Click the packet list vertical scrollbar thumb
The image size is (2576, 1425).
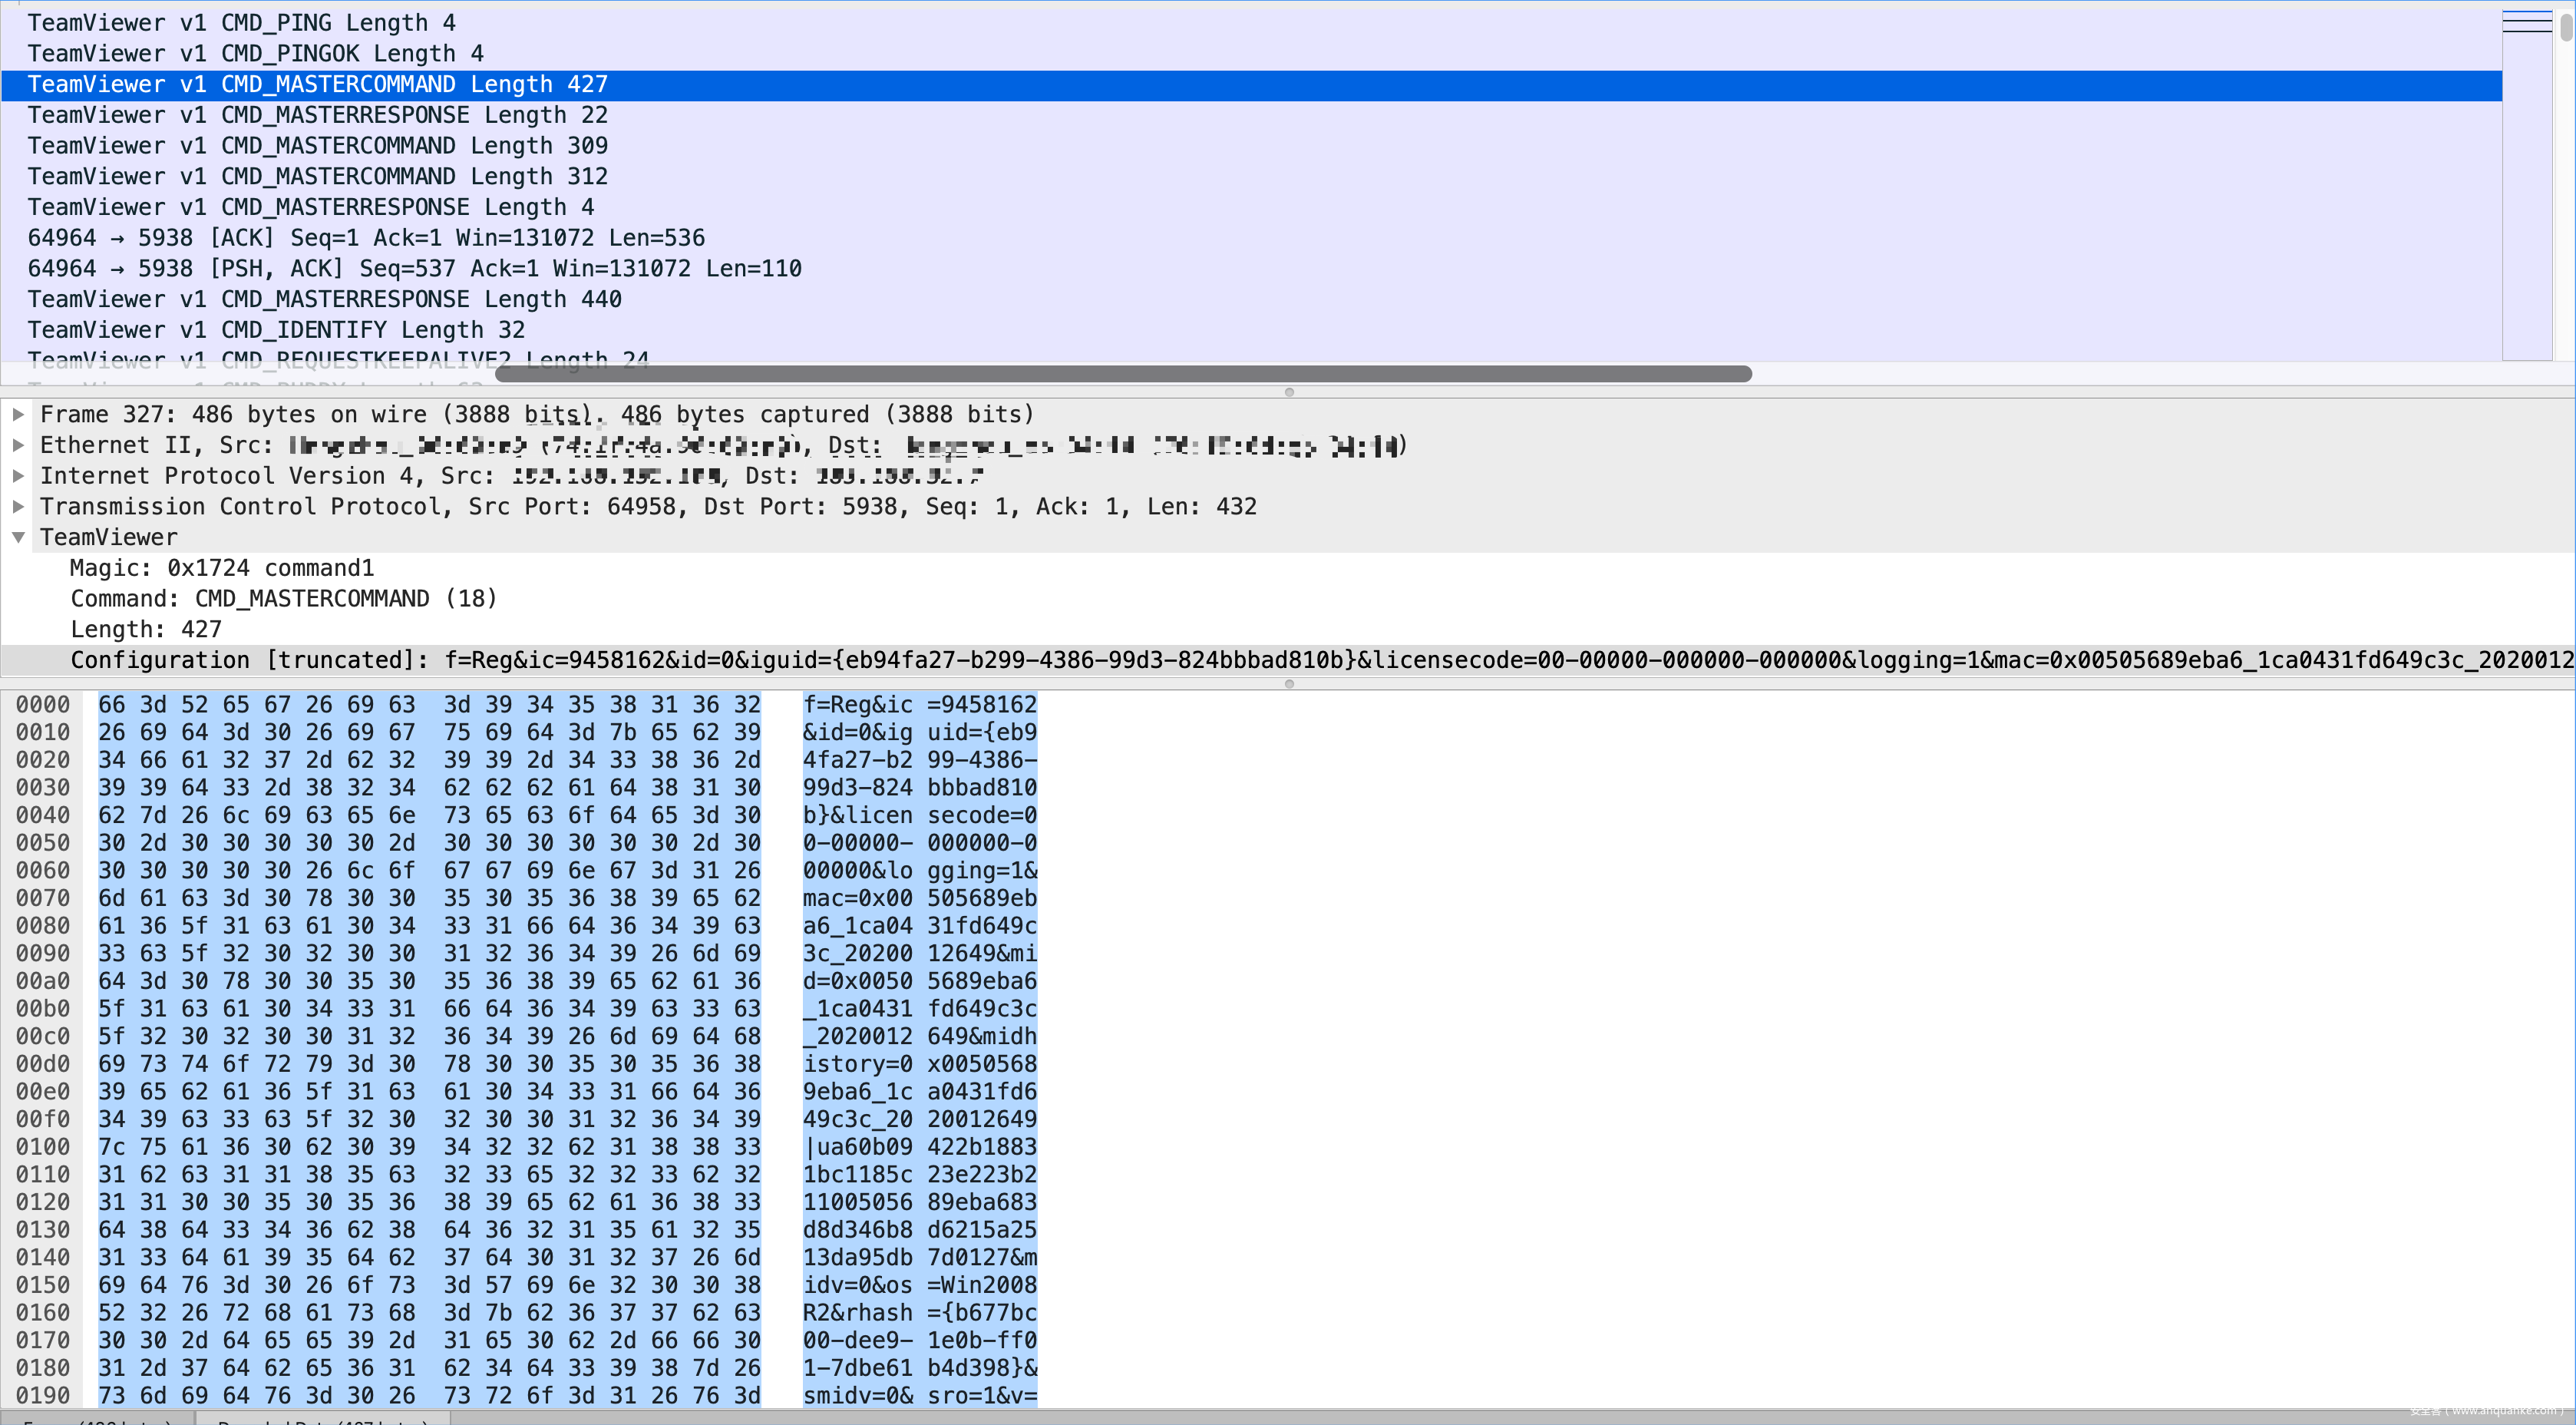point(2566,26)
